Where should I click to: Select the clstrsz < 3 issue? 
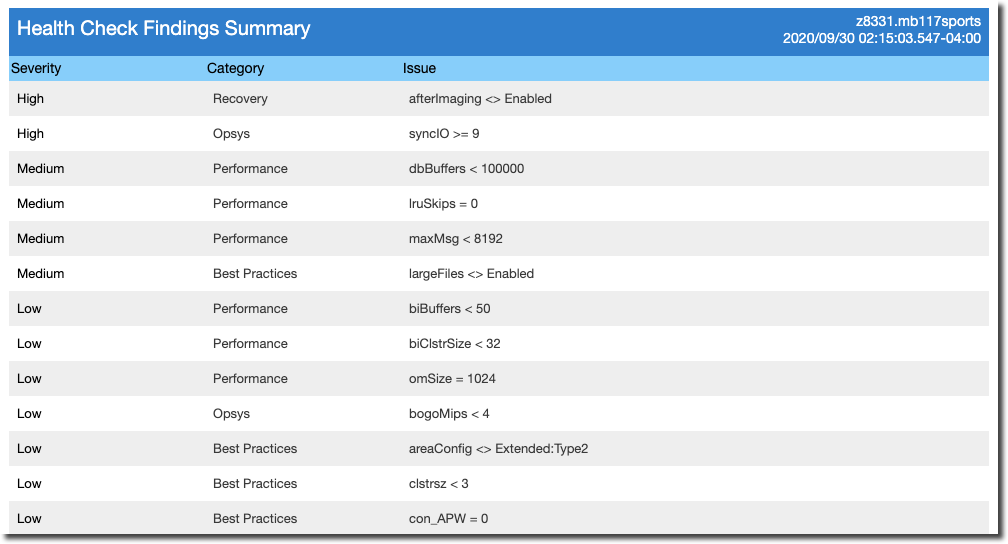(x=438, y=484)
